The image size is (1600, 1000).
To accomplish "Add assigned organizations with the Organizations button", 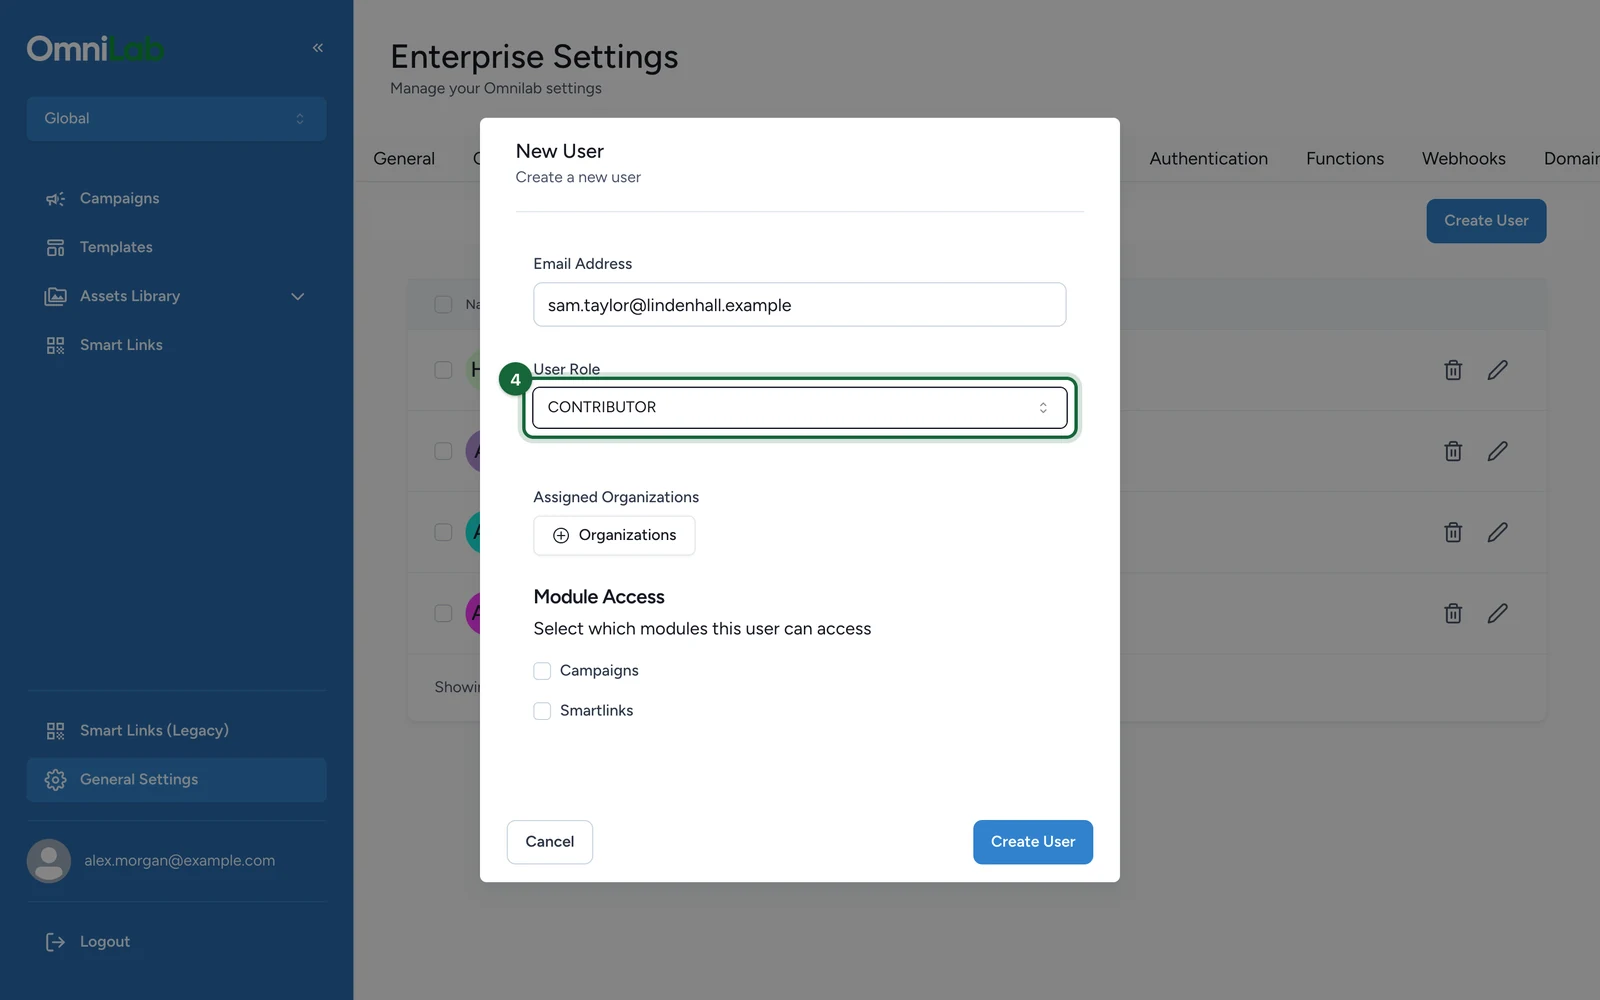I will pos(614,535).
